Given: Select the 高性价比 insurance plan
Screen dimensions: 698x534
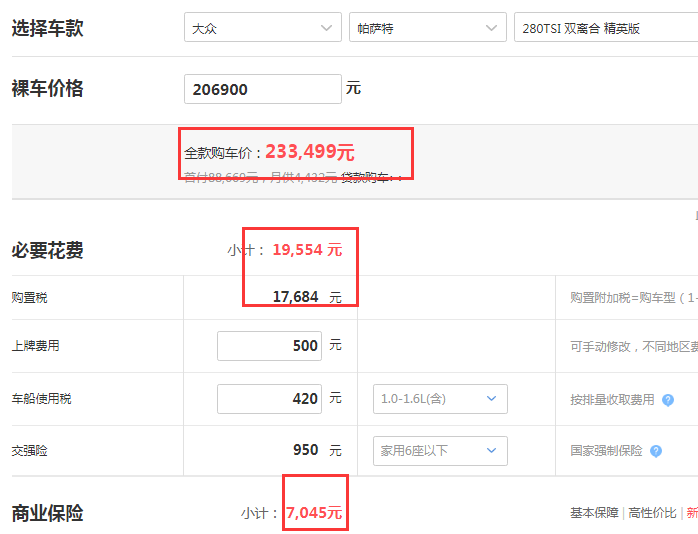Looking at the screenshot, I should click(652, 513).
